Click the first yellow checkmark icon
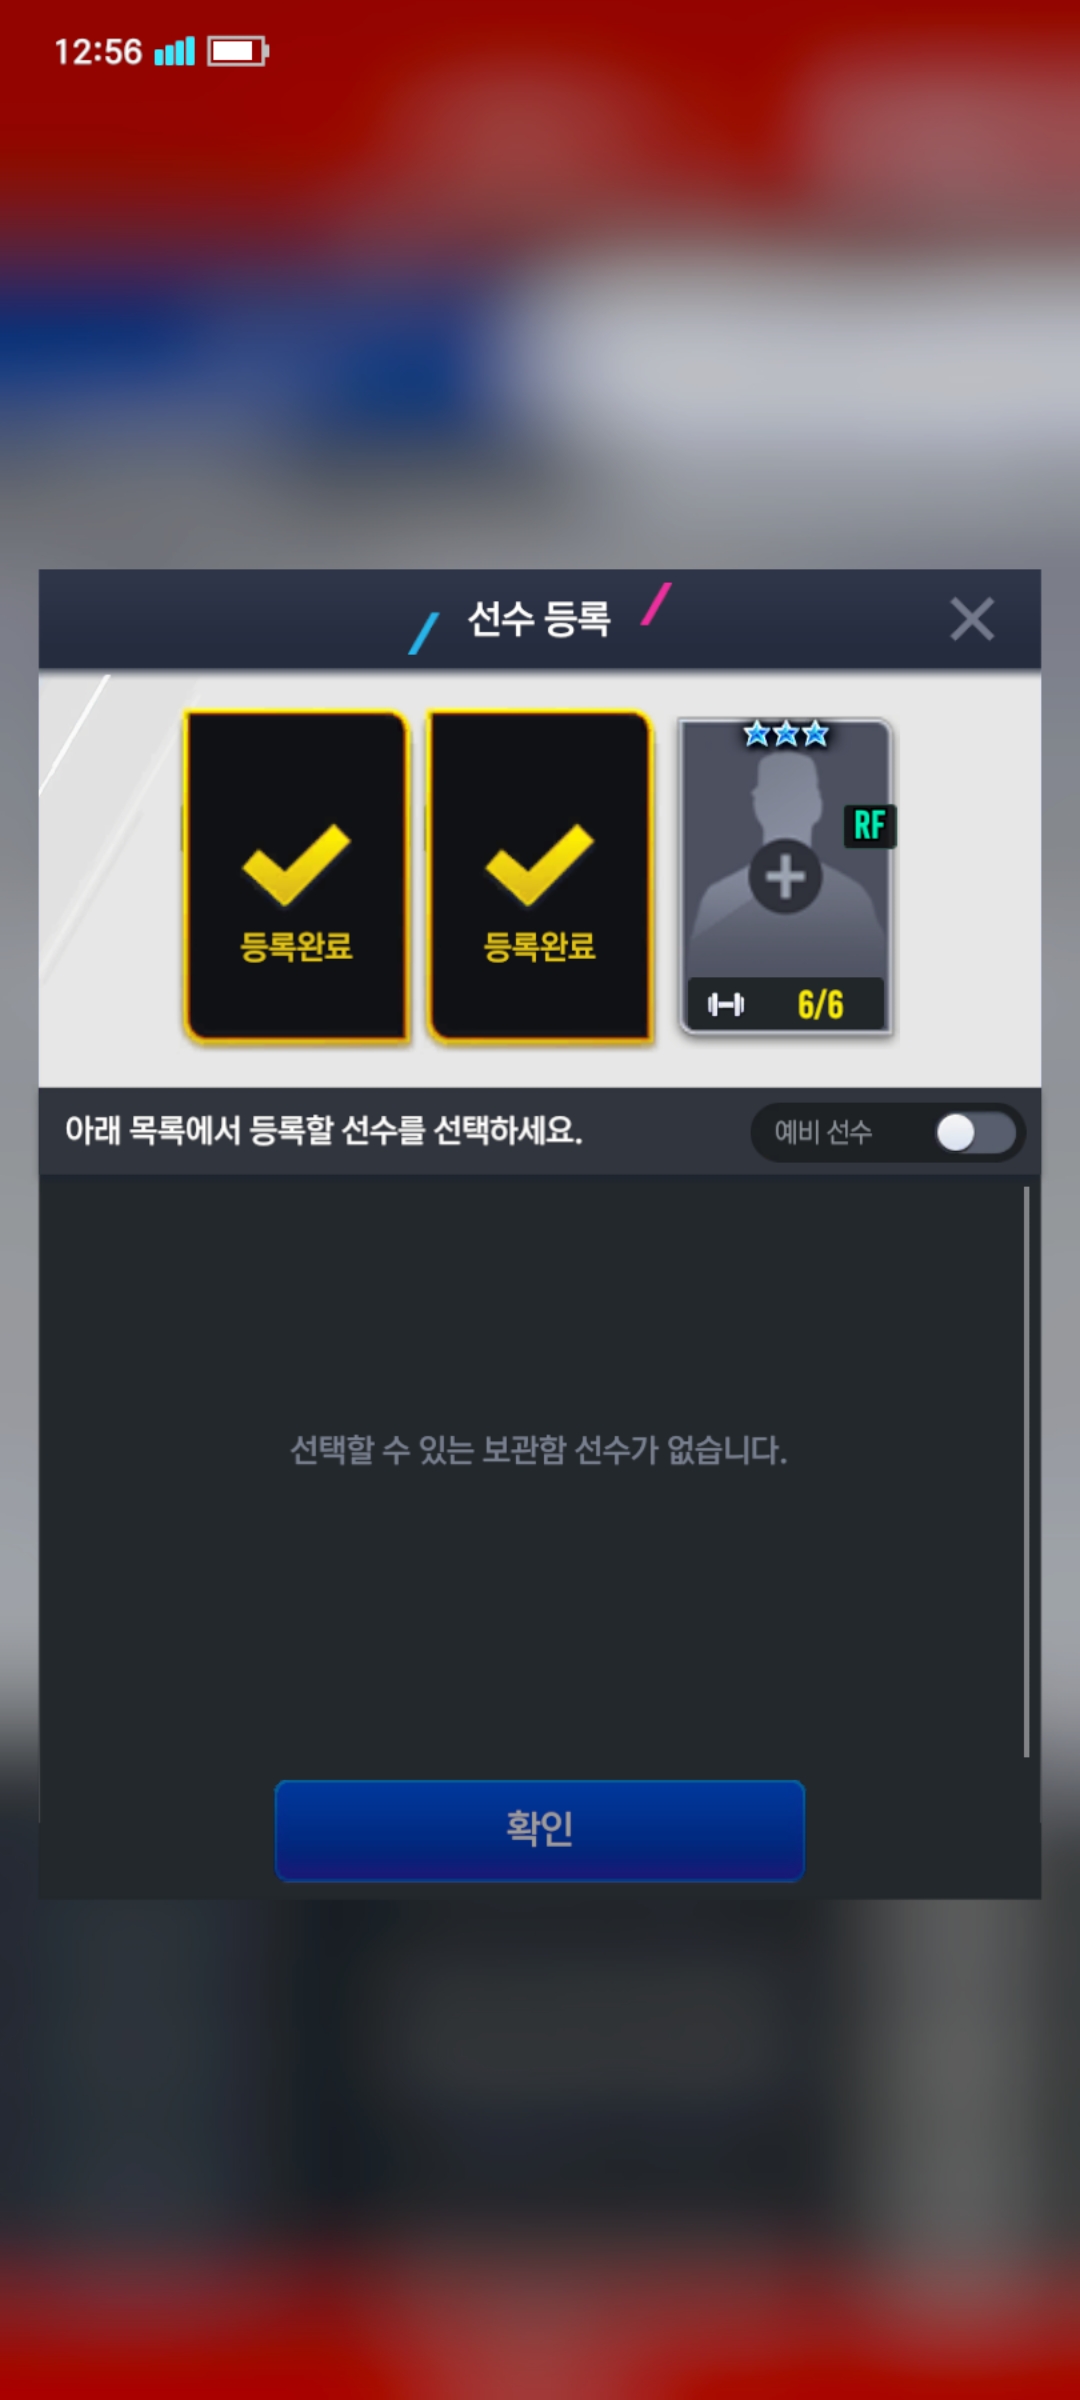This screenshot has height=2400, width=1080. pyautogui.click(x=296, y=864)
